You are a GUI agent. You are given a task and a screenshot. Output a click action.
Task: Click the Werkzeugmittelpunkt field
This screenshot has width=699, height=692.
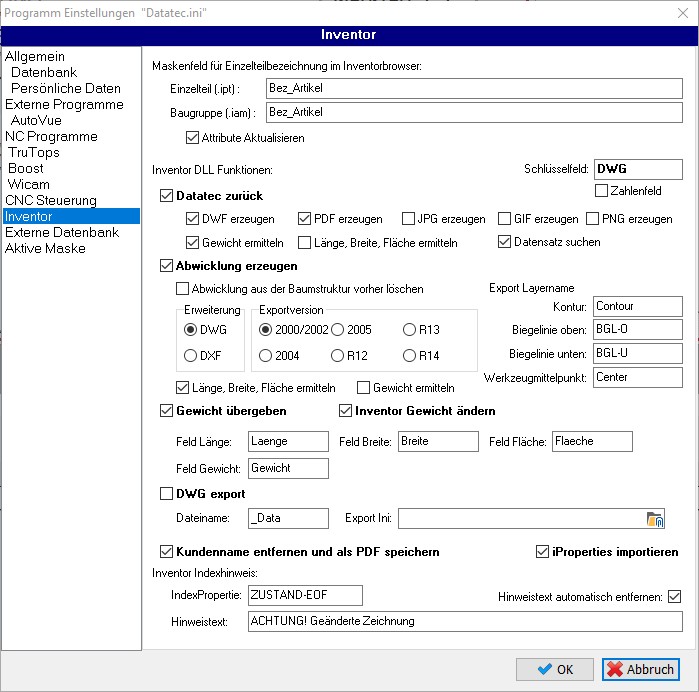(637, 378)
